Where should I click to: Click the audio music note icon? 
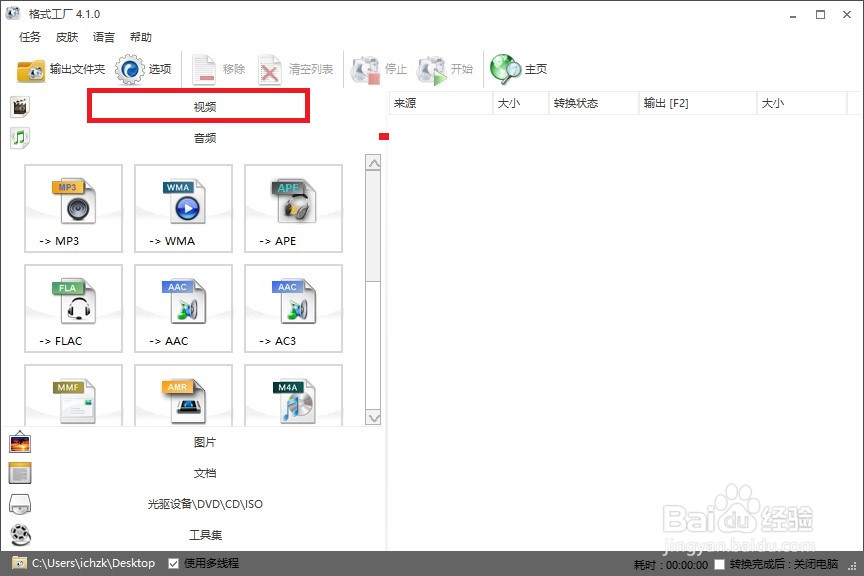pos(20,138)
